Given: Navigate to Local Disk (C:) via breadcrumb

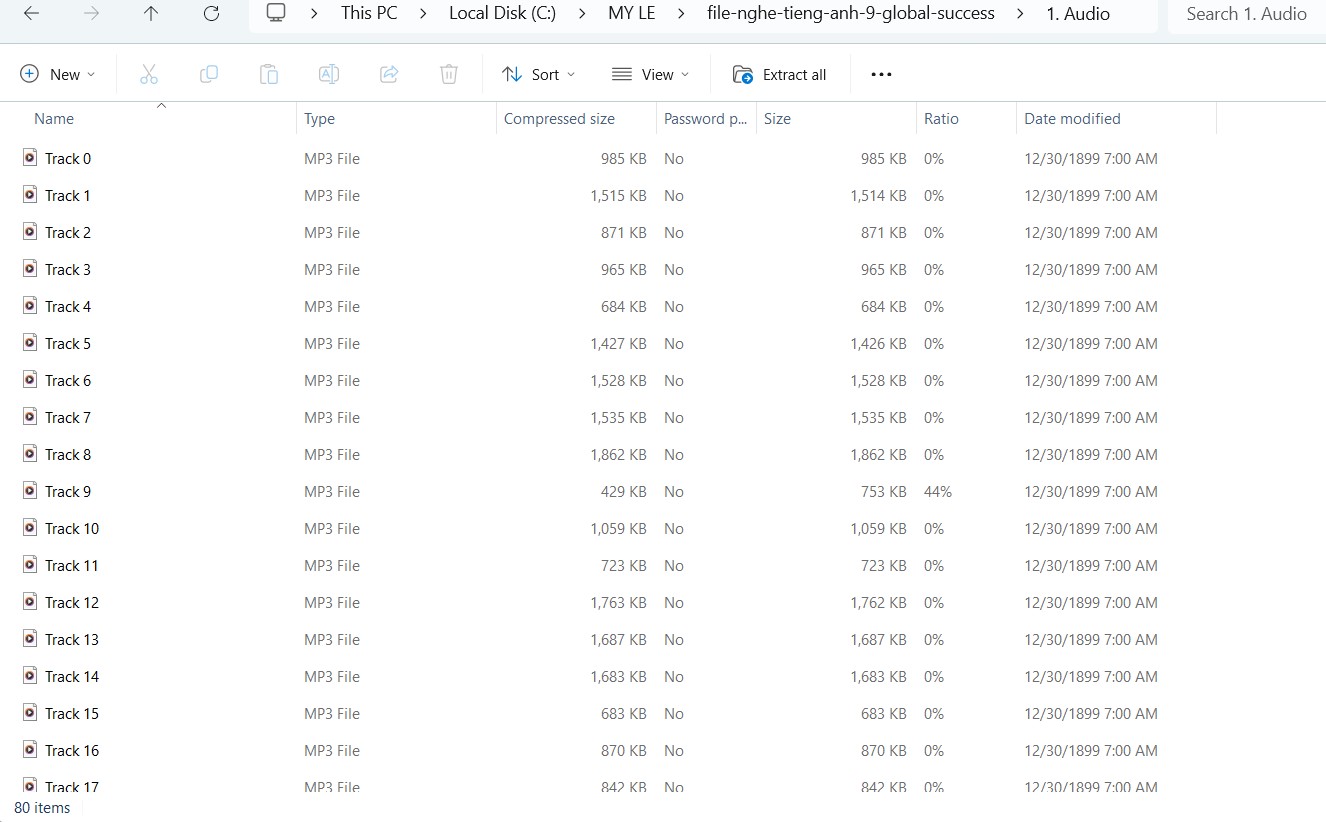Looking at the screenshot, I should (502, 13).
